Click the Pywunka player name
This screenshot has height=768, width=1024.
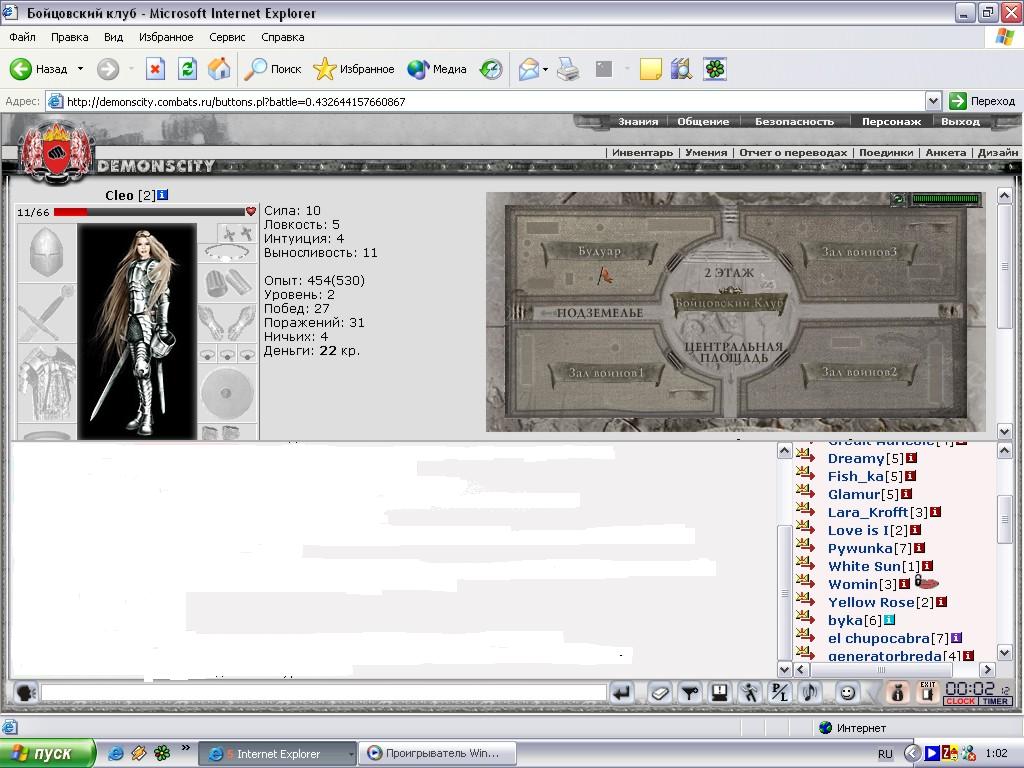860,548
